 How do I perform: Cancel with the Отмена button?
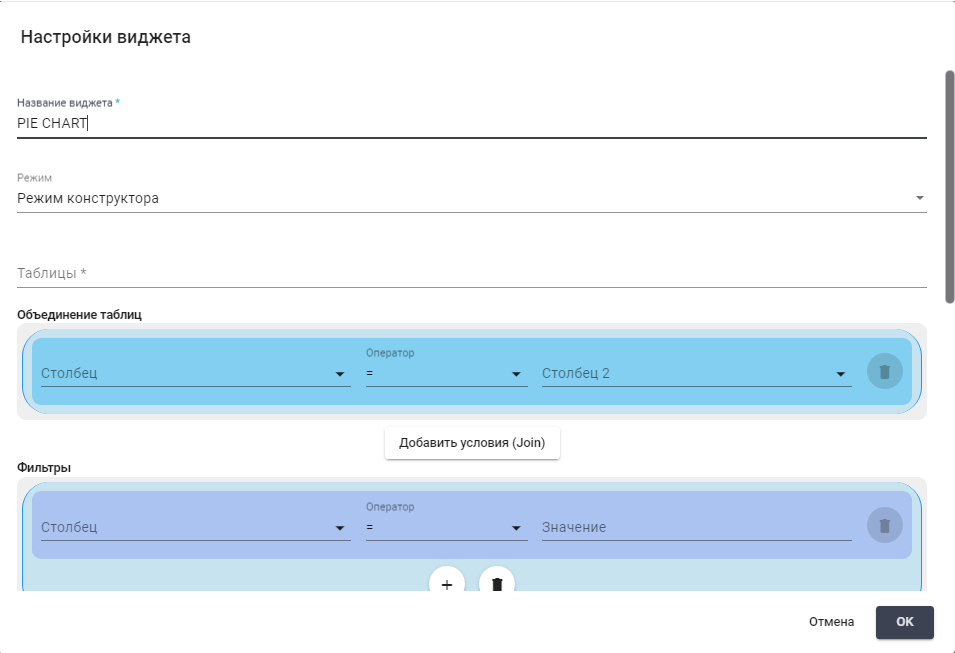tap(831, 622)
